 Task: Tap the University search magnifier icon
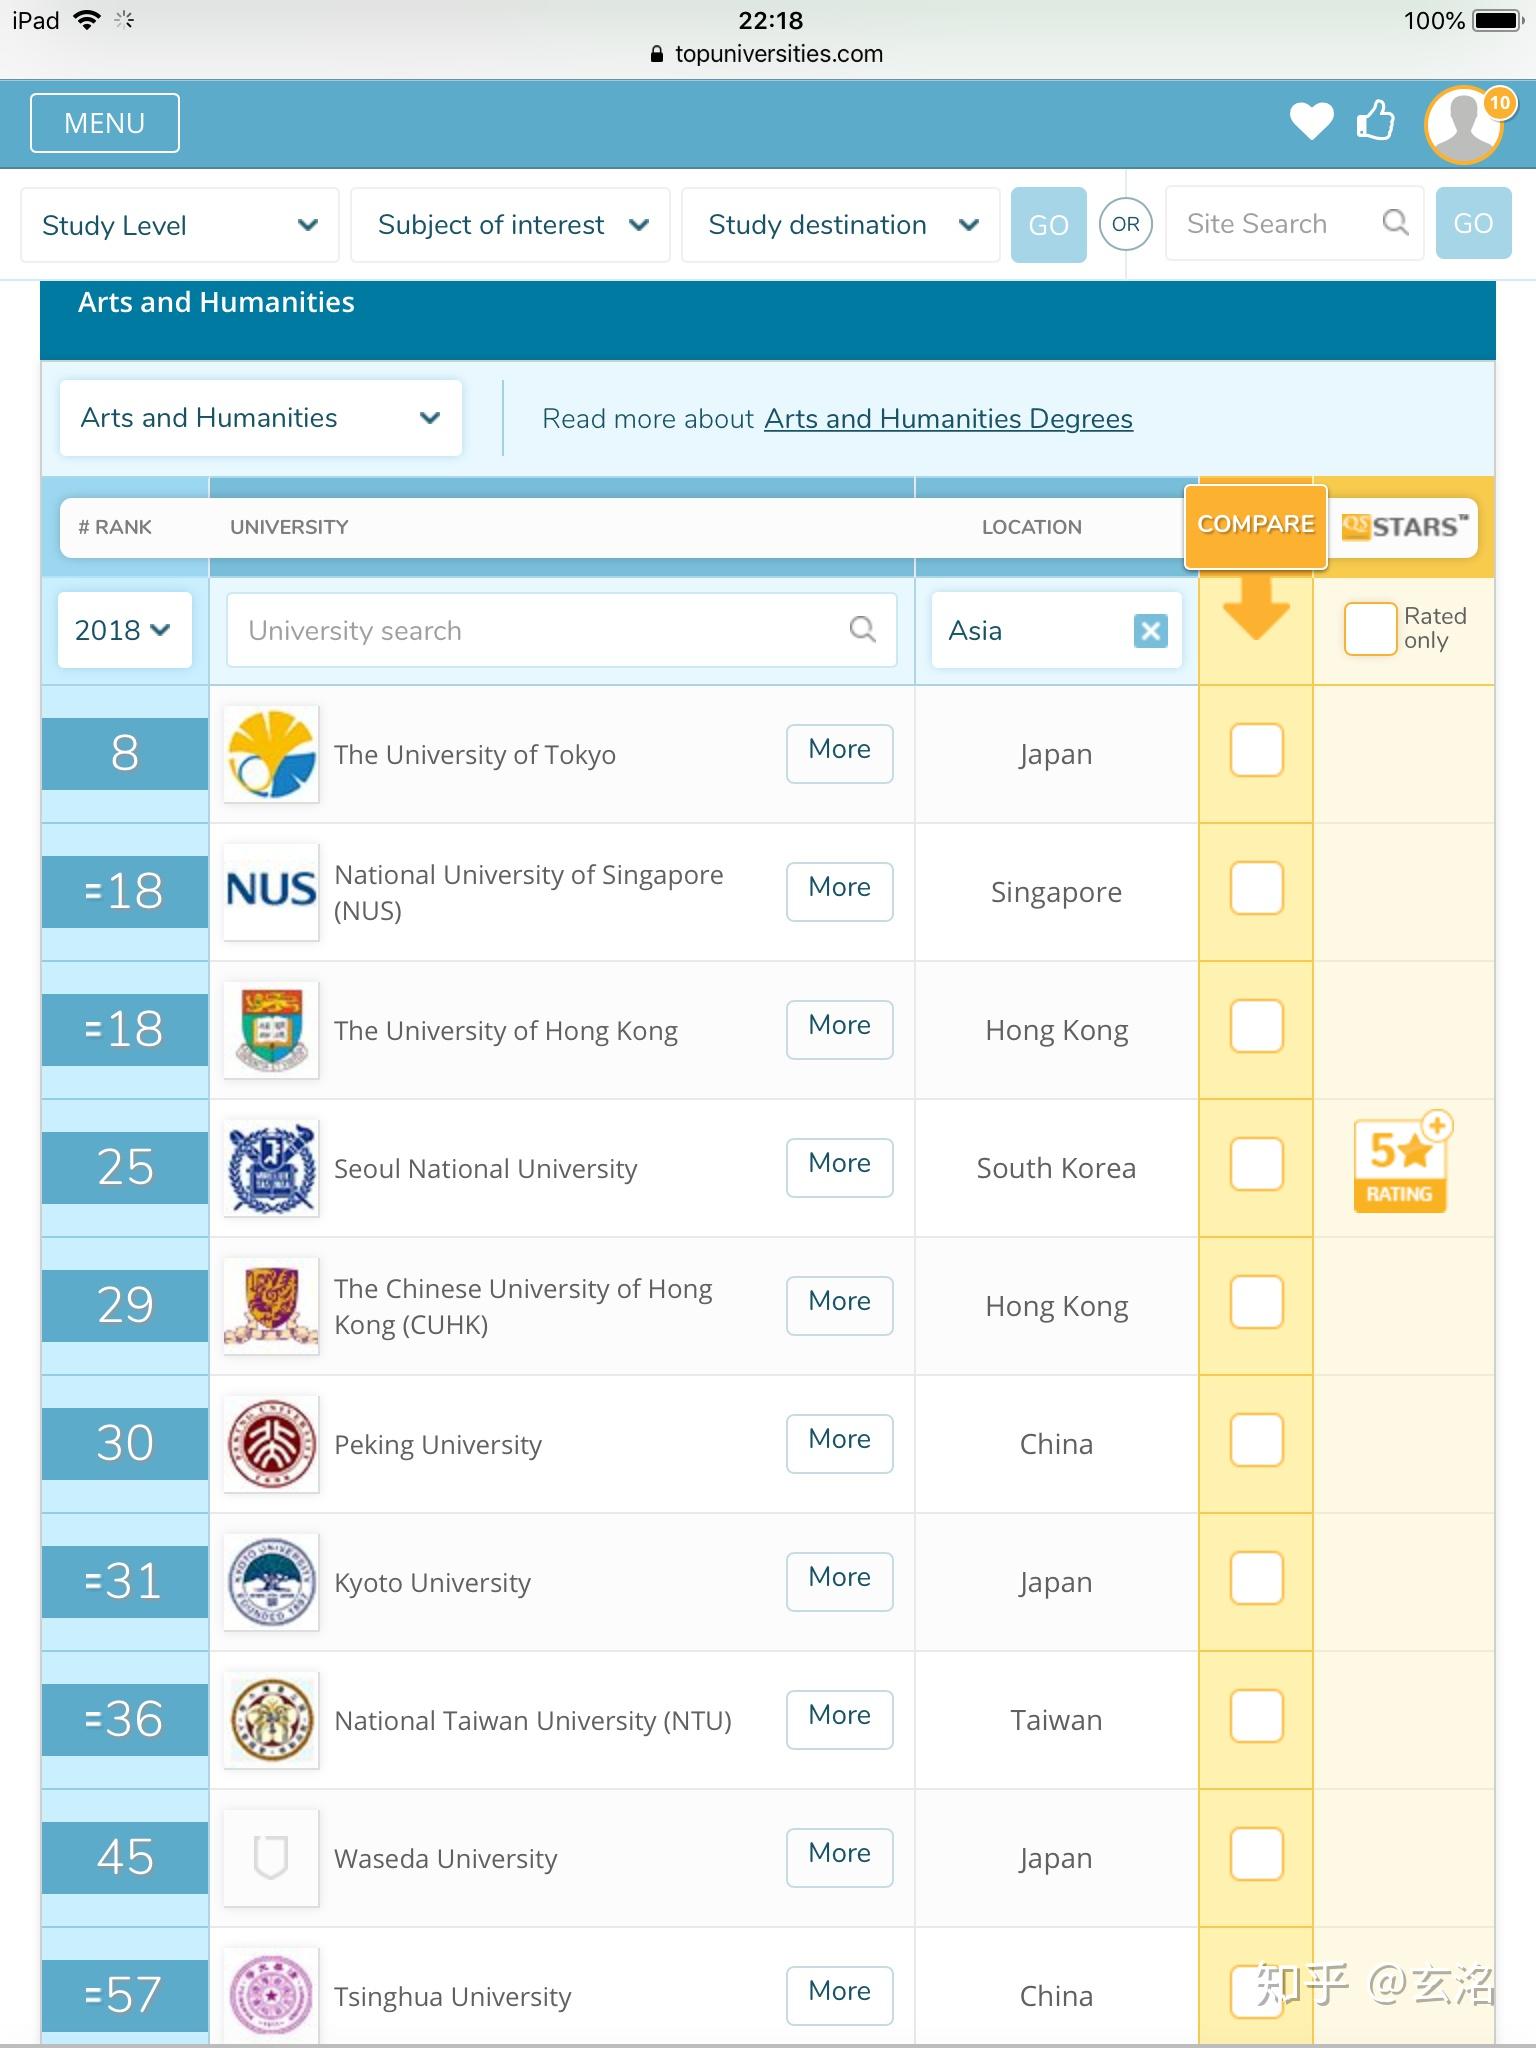[862, 629]
